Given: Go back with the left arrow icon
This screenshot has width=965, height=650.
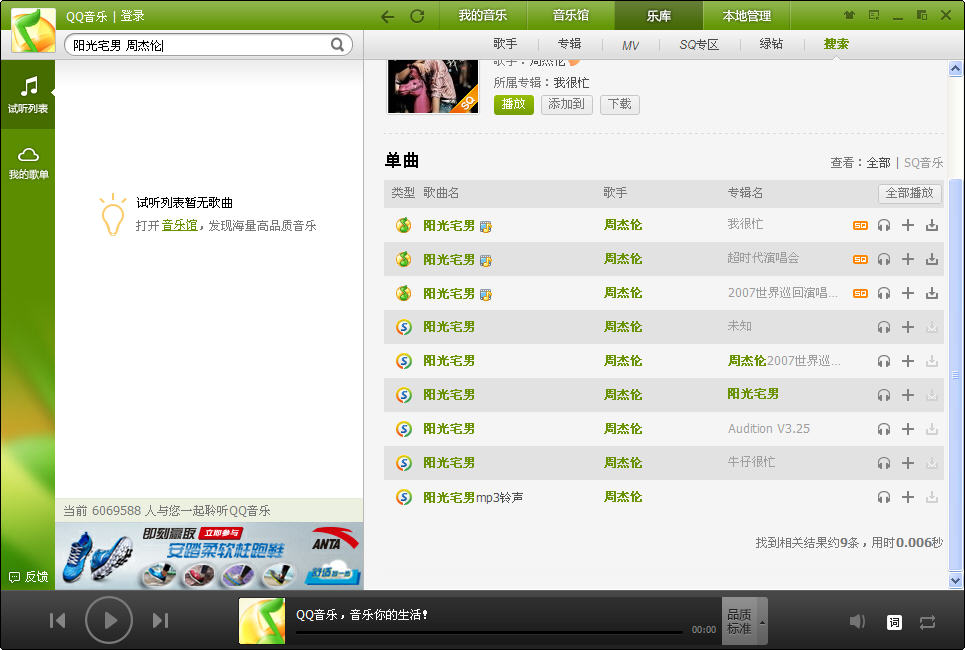Looking at the screenshot, I should tap(388, 16).
